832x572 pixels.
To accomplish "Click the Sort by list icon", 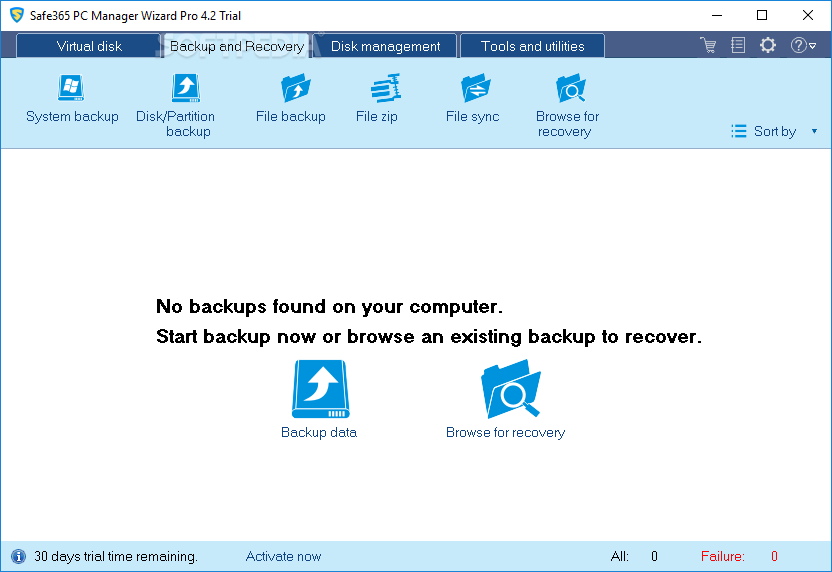I will pos(739,131).
